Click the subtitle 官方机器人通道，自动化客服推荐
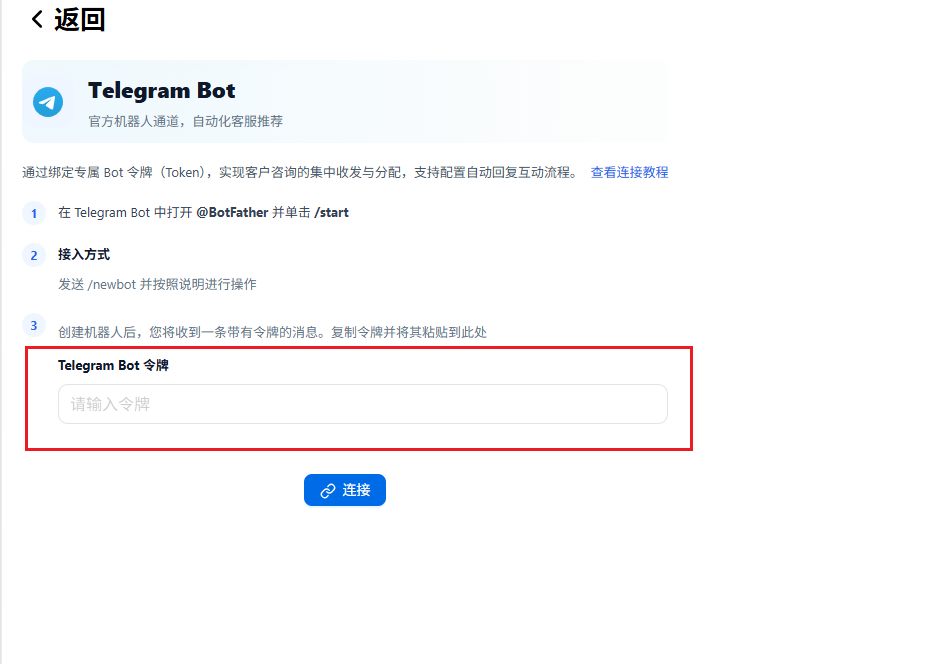Image resolution: width=933 pixels, height=664 pixels. click(x=186, y=121)
